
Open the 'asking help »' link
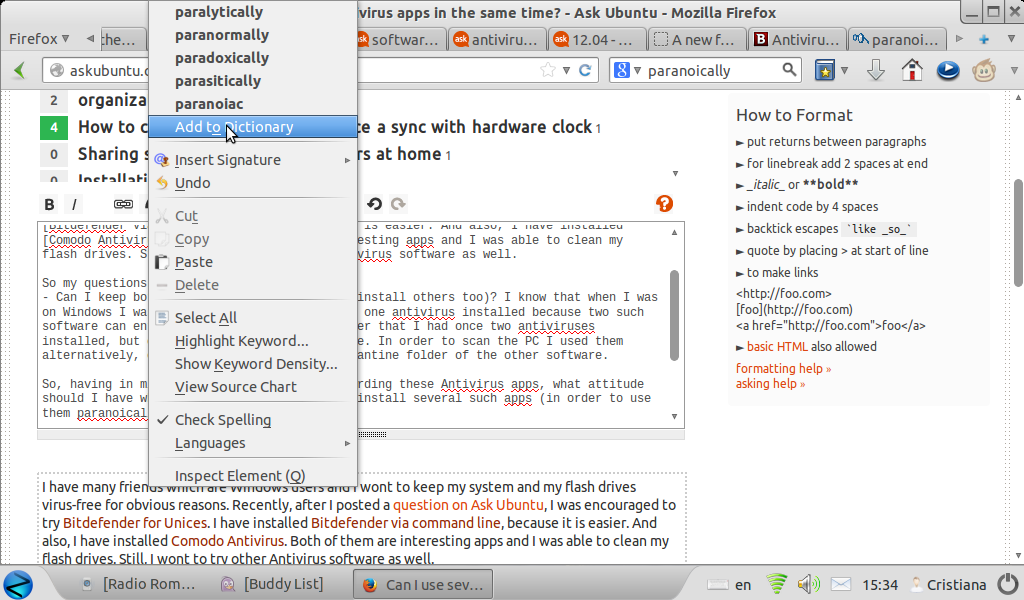(771, 384)
